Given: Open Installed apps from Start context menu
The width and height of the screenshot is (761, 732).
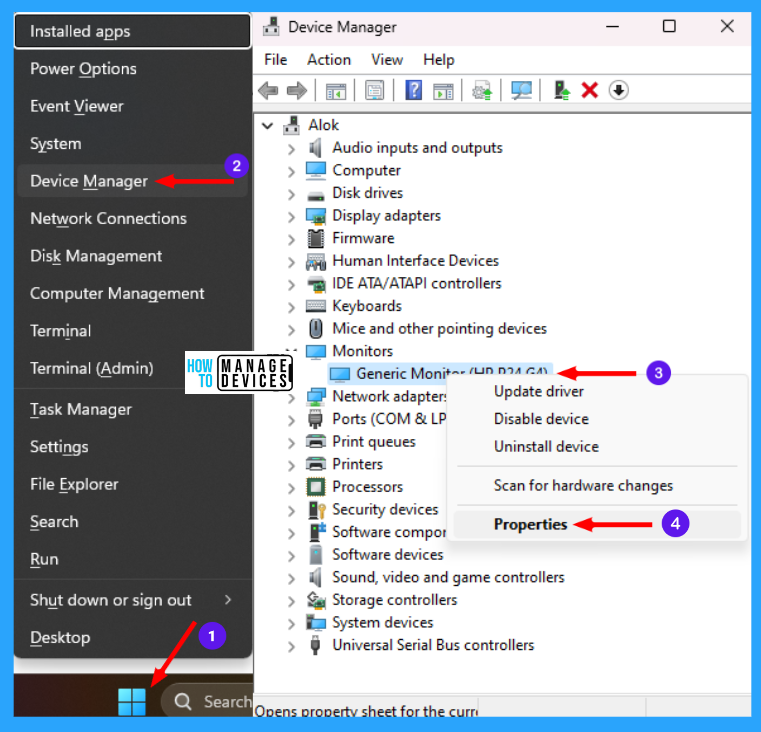Looking at the screenshot, I should [x=132, y=32].
